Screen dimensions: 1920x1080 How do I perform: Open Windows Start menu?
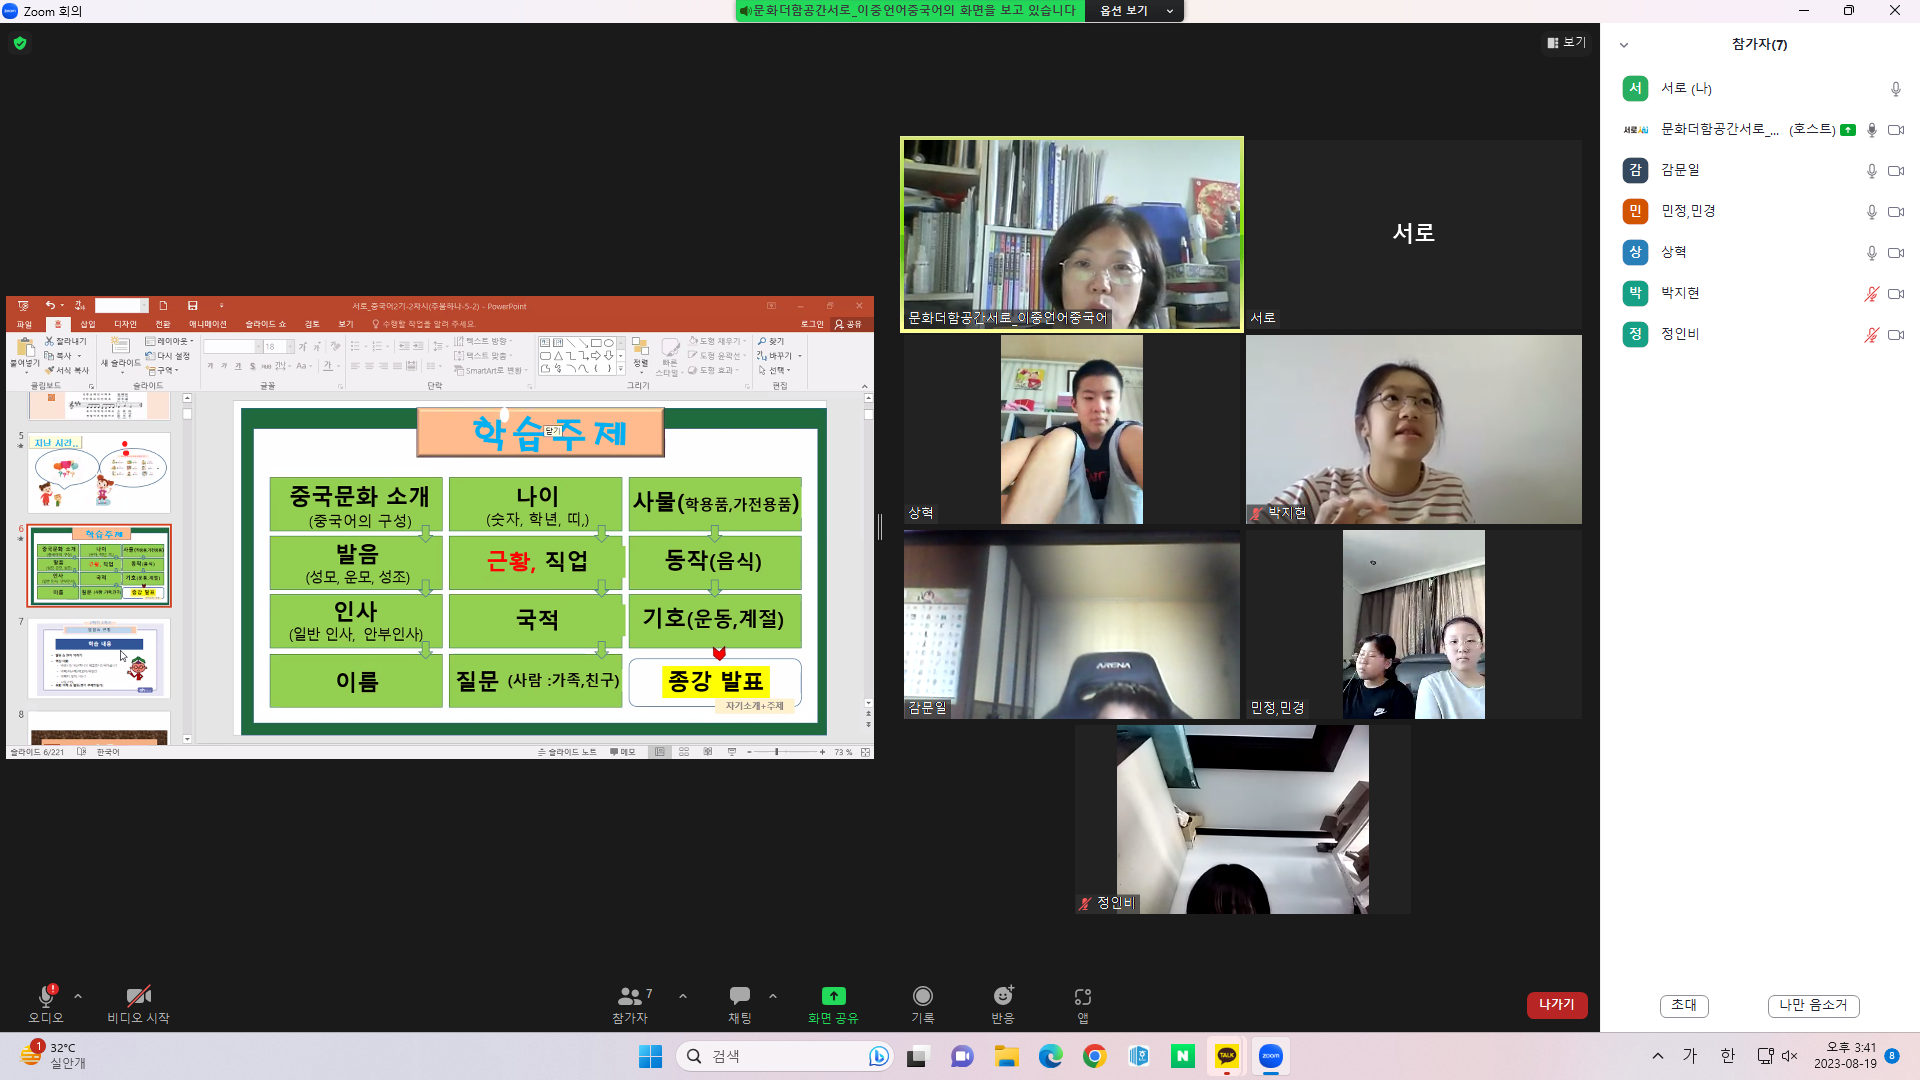click(650, 1056)
